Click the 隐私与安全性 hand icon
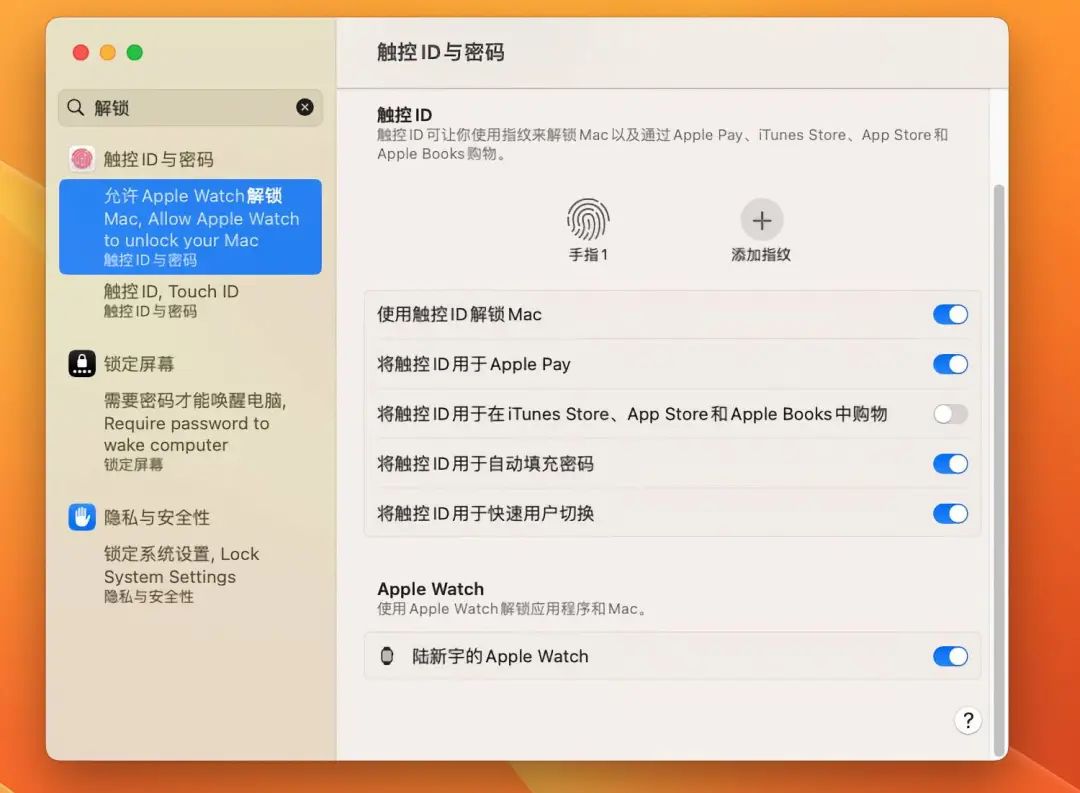 click(x=82, y=517)
